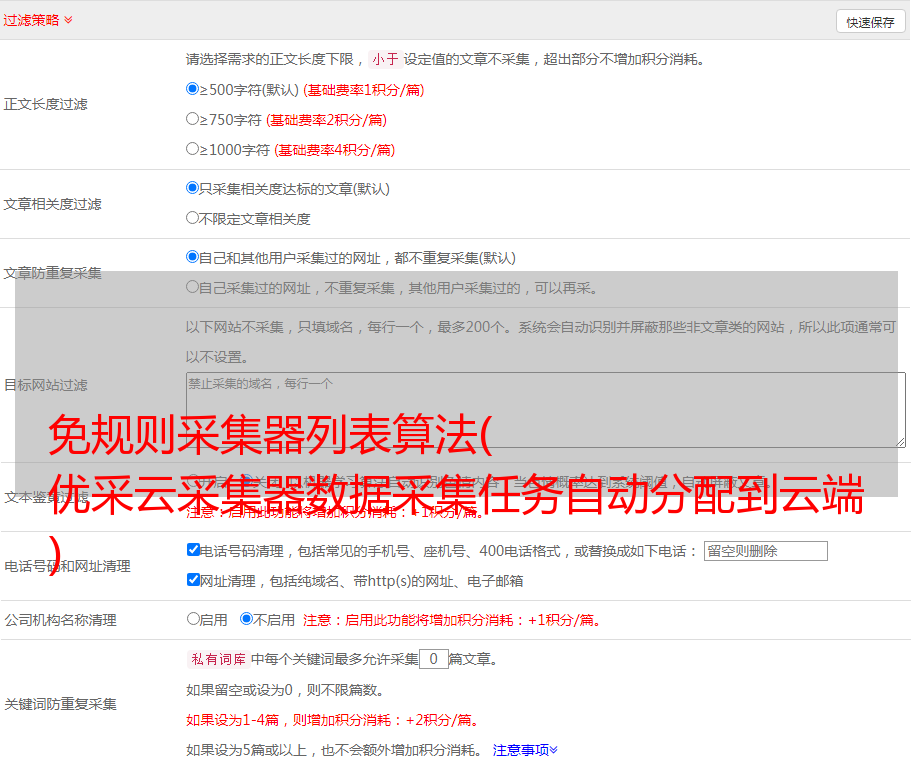912x768 pixels.
Task: Click the 私有词库 tag
Action: 219,659
